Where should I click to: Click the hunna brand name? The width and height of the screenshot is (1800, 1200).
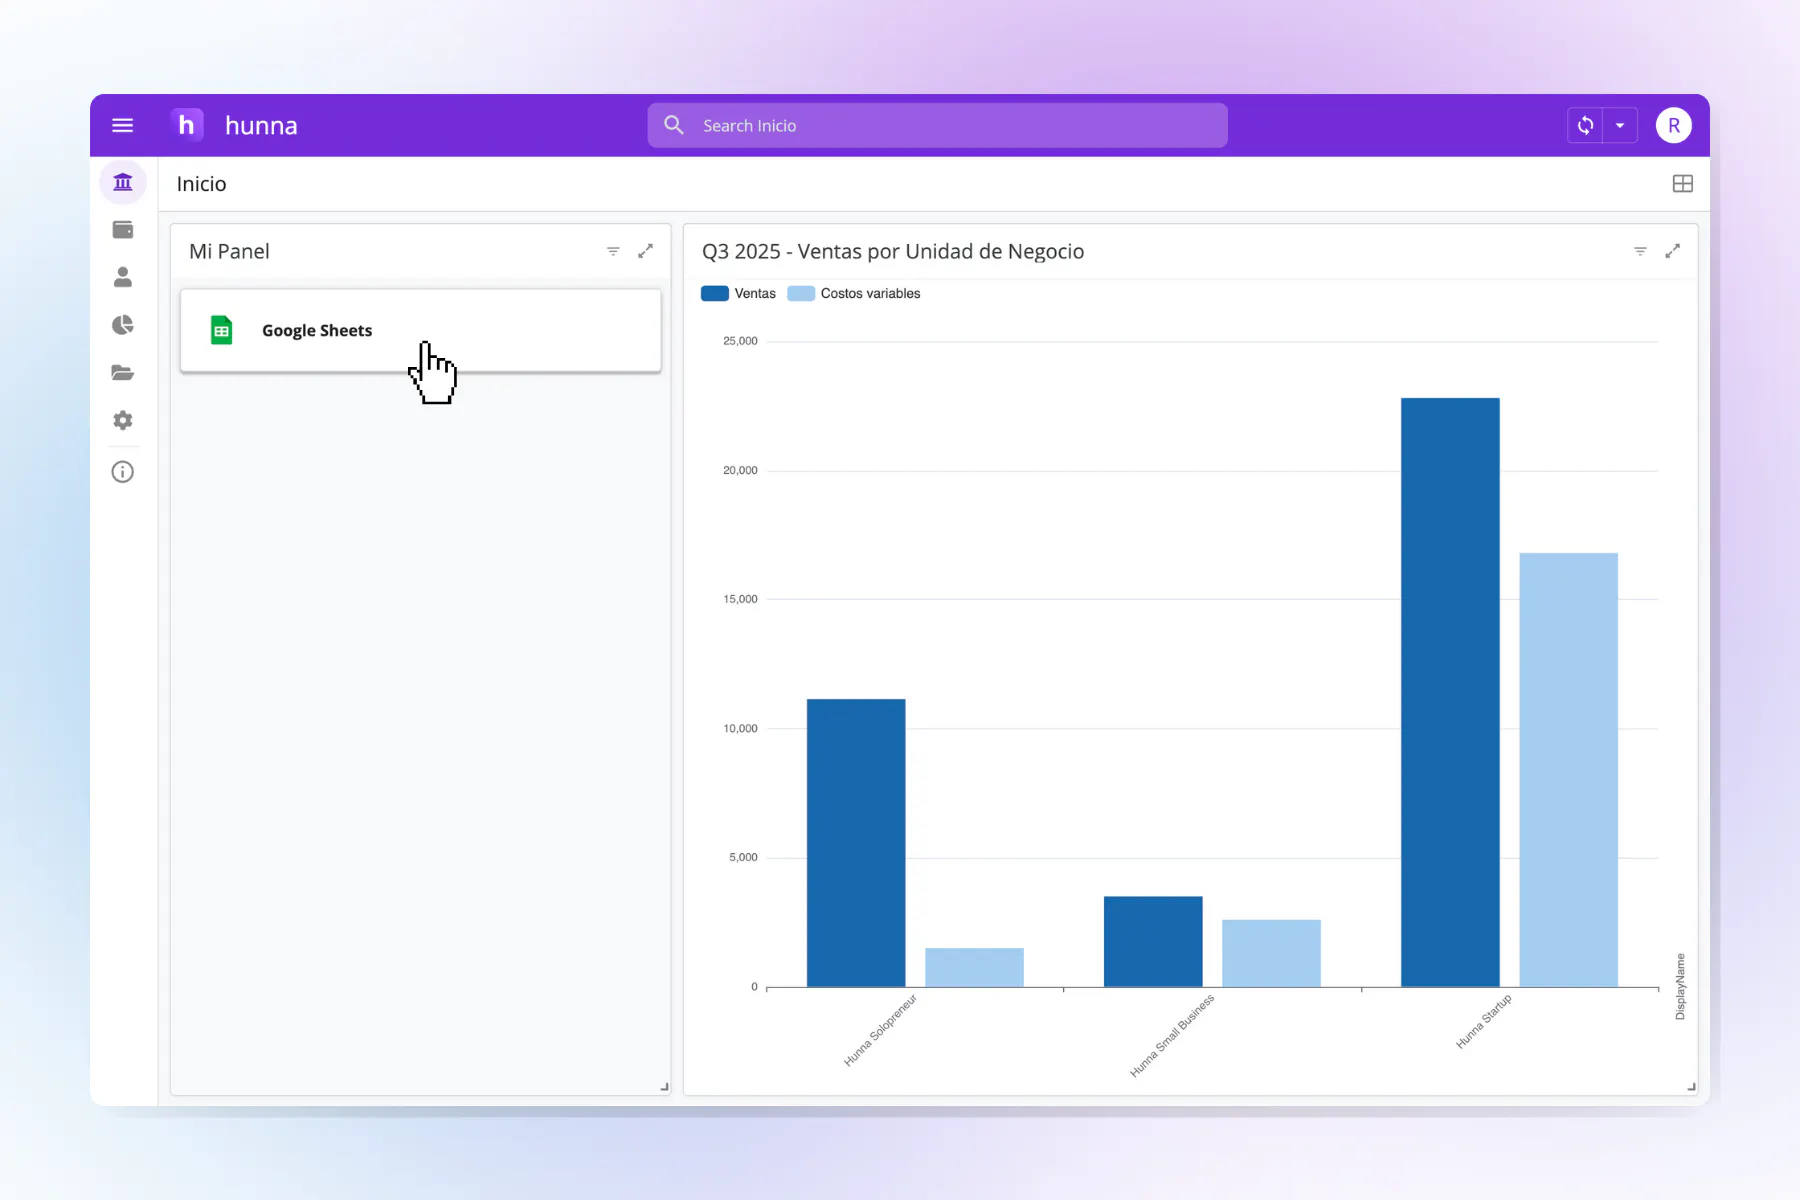click(x=261, y=125)
